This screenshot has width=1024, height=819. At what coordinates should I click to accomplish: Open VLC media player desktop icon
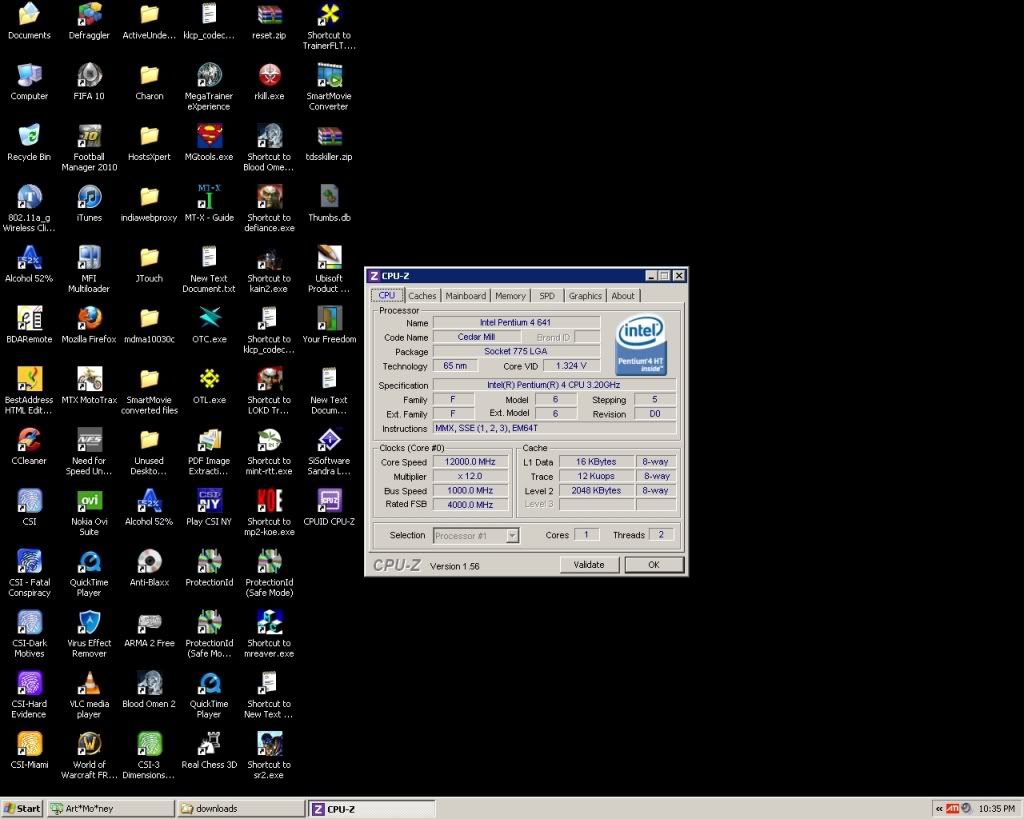tap(89, 683)
